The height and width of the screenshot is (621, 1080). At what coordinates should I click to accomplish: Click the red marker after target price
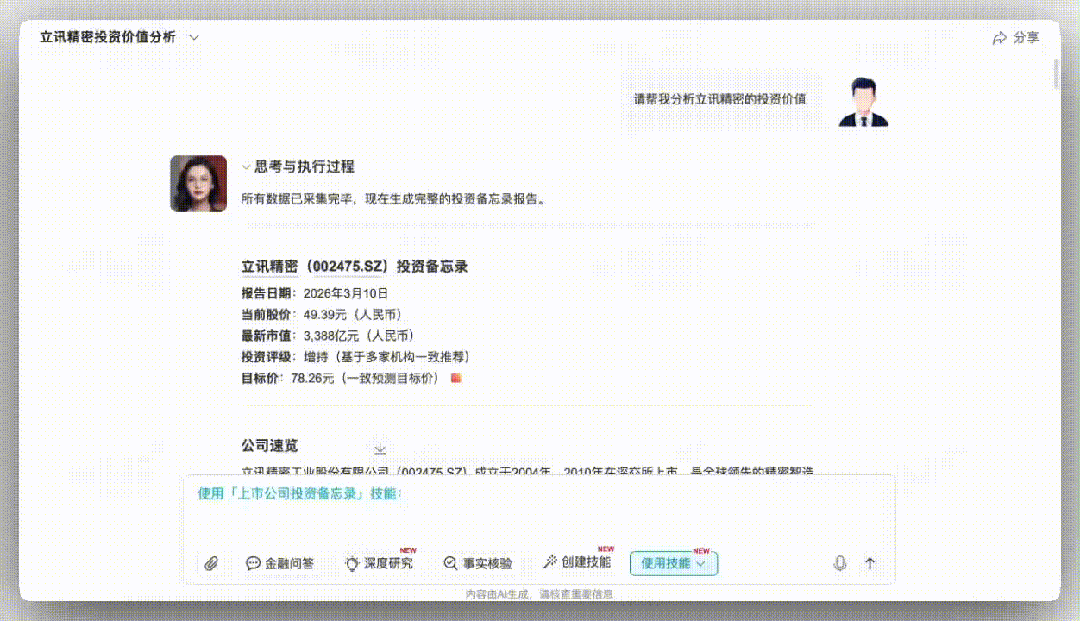point(455,378)
